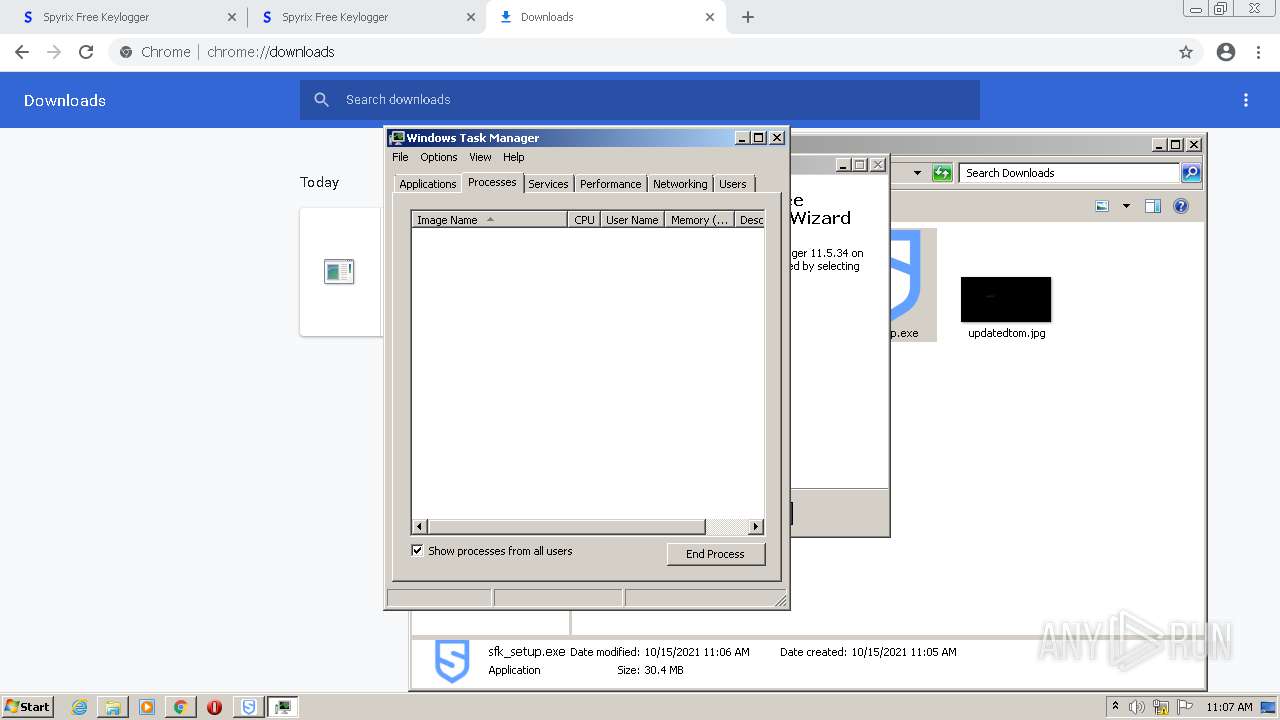The image size is (1280, 720).
Task: Open Task Manager File menu
Action: coord(400,157)
